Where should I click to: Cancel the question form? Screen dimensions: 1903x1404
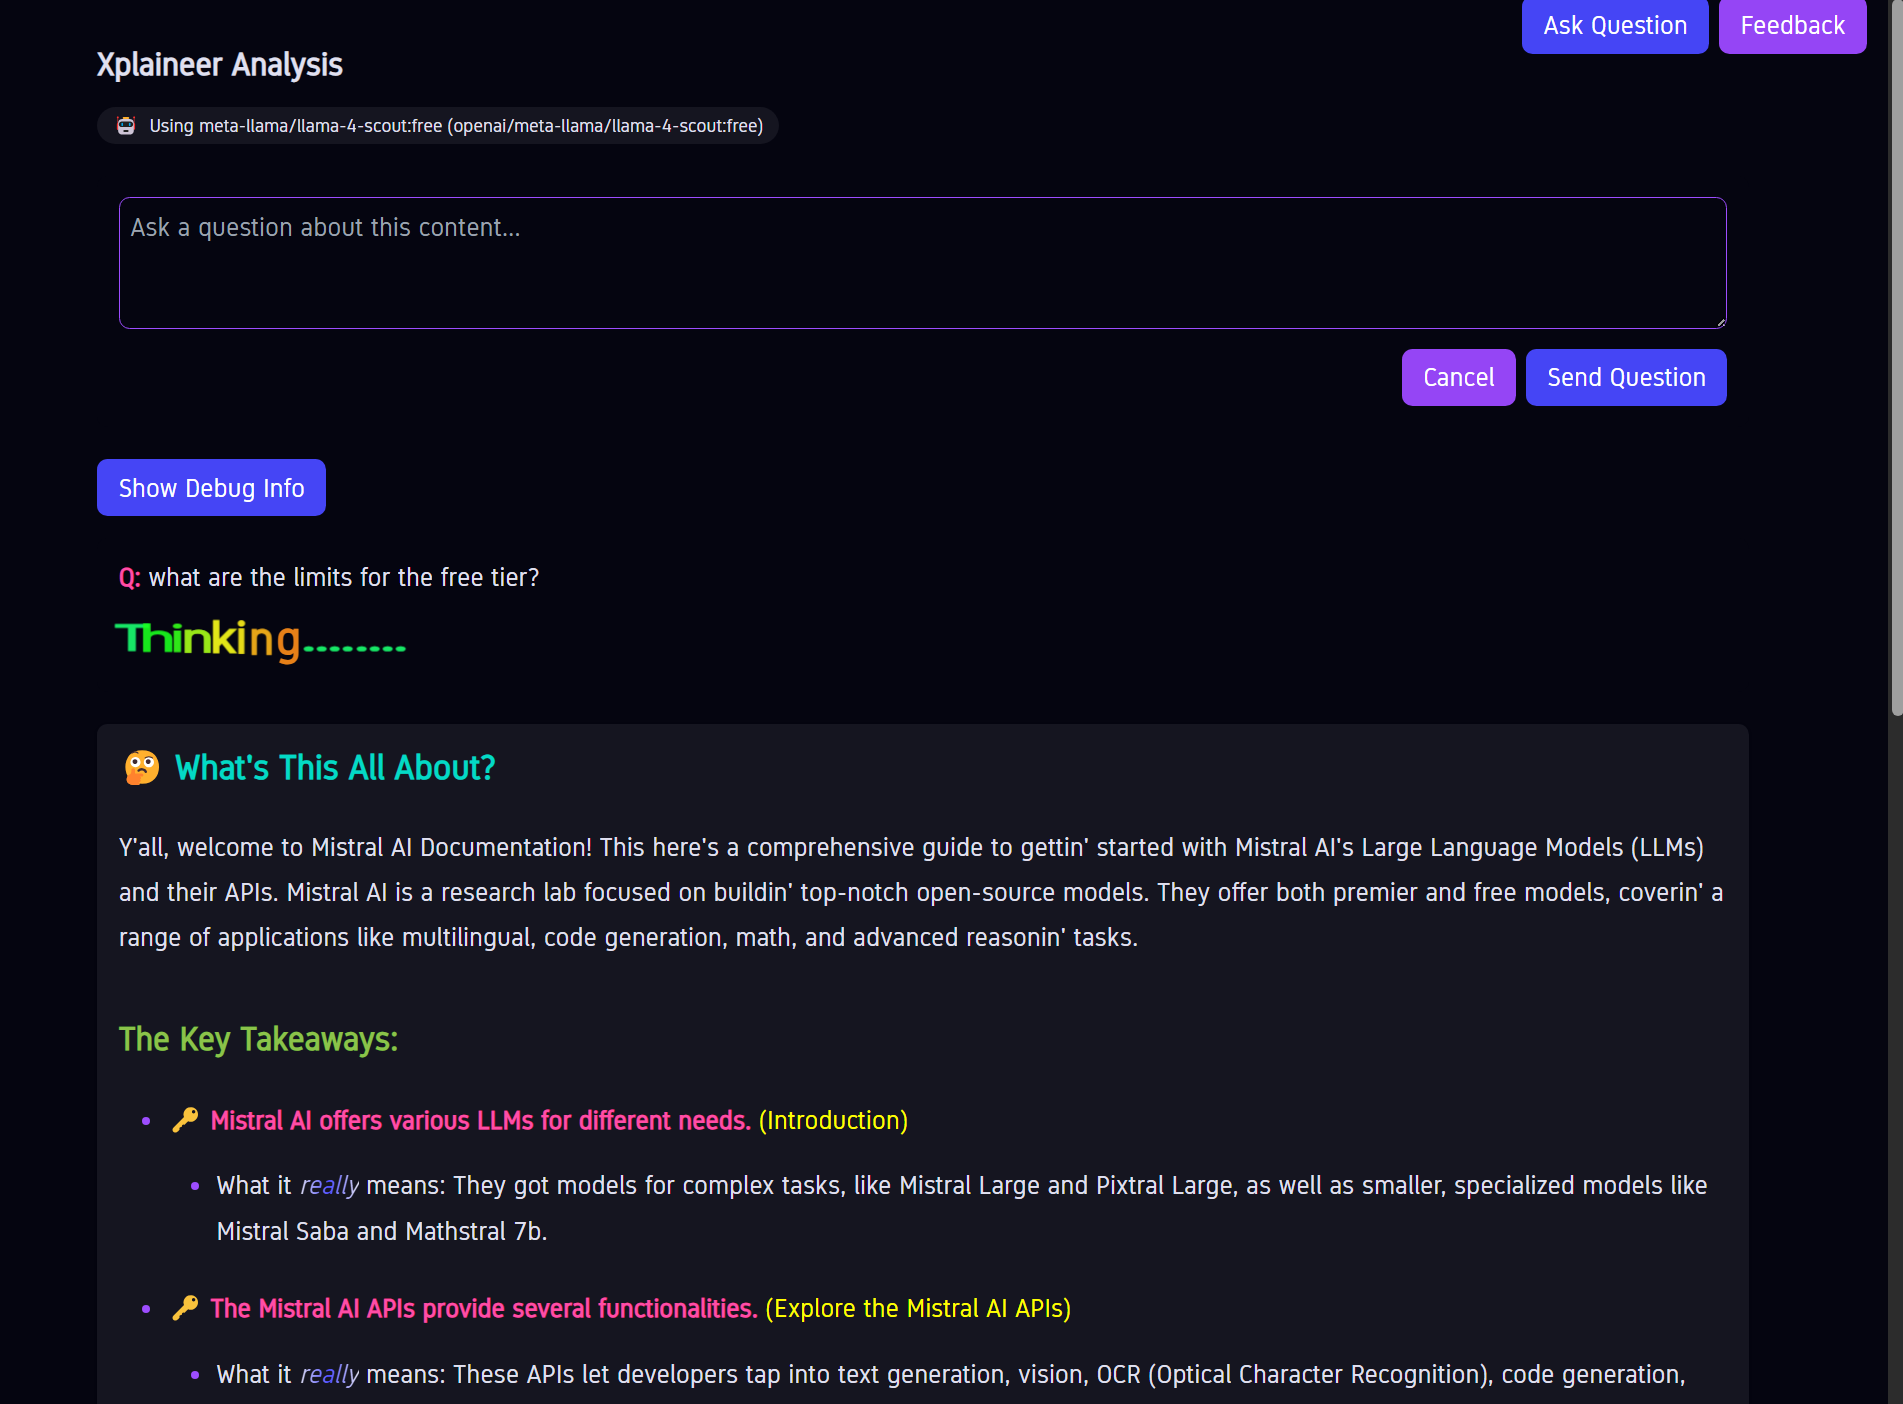point(1458,377)
